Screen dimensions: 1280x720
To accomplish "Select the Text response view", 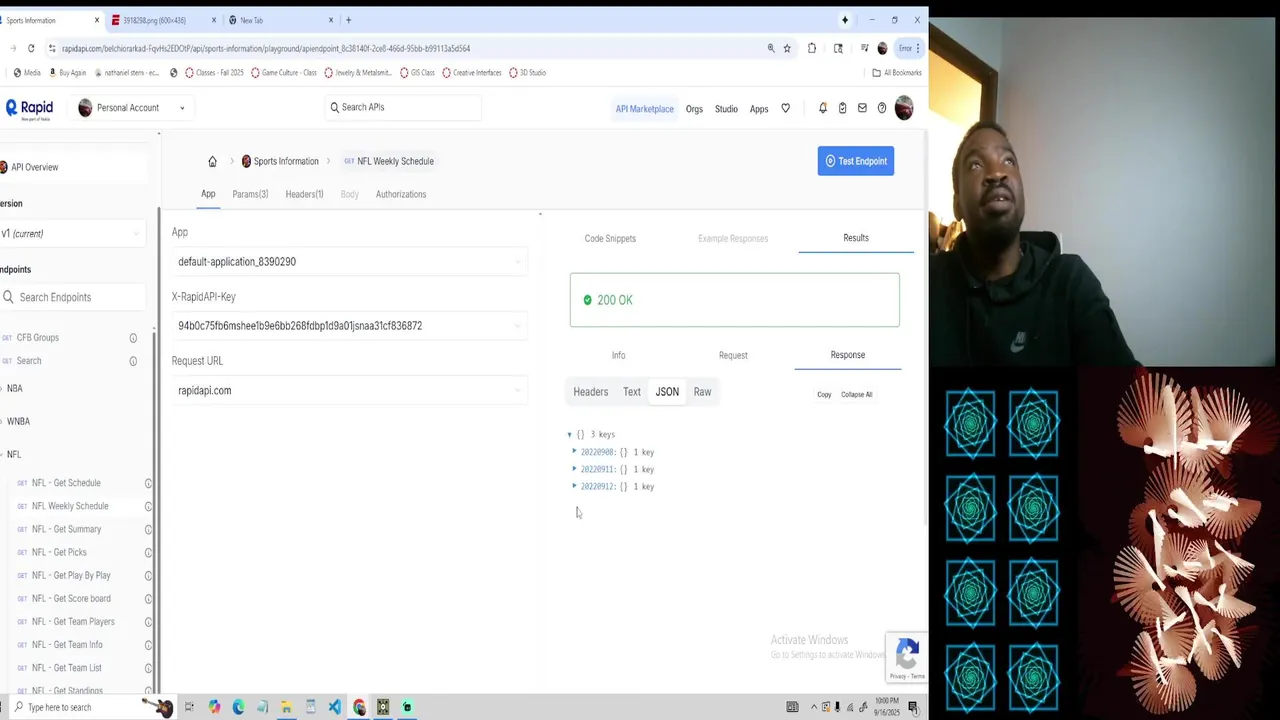I will click(632, 392).
